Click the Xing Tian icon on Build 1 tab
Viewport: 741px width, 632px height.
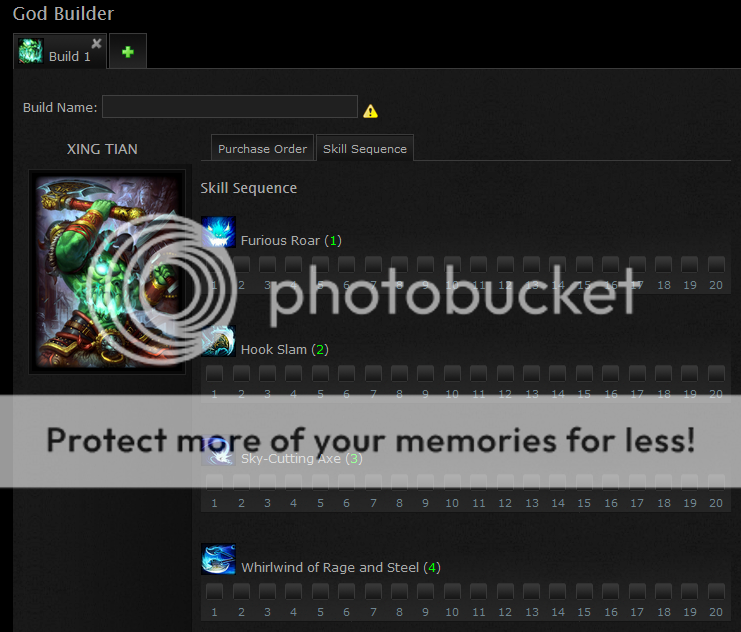31,51
